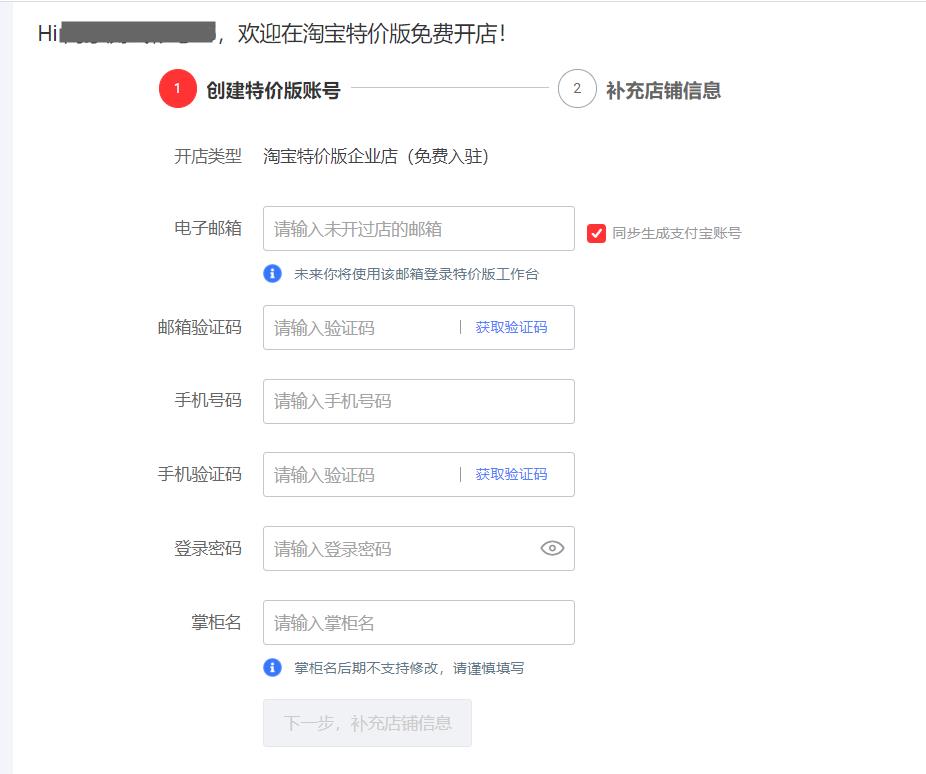Click the blue info icon under 掌柜名 field

(272, 668)
